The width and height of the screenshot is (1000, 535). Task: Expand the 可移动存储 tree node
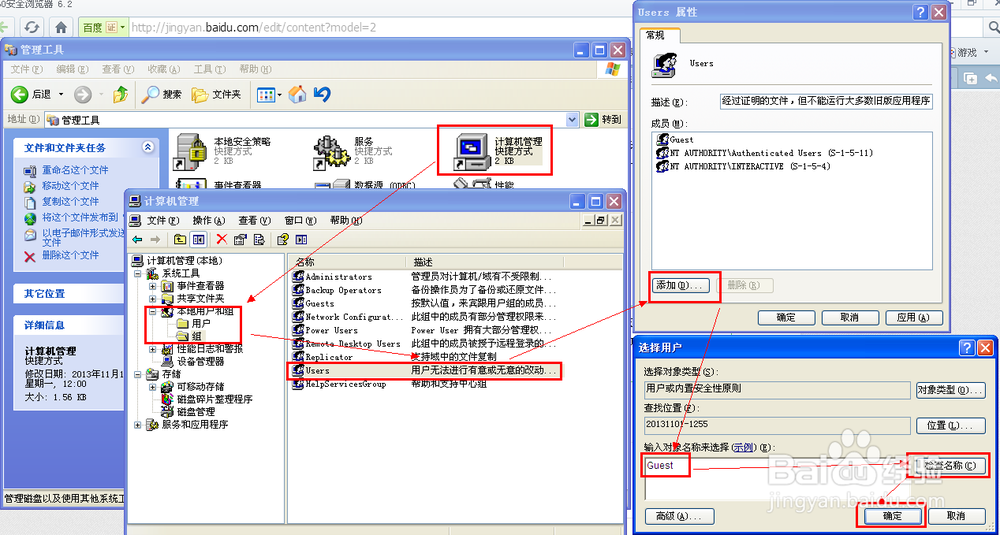(152, 386)
